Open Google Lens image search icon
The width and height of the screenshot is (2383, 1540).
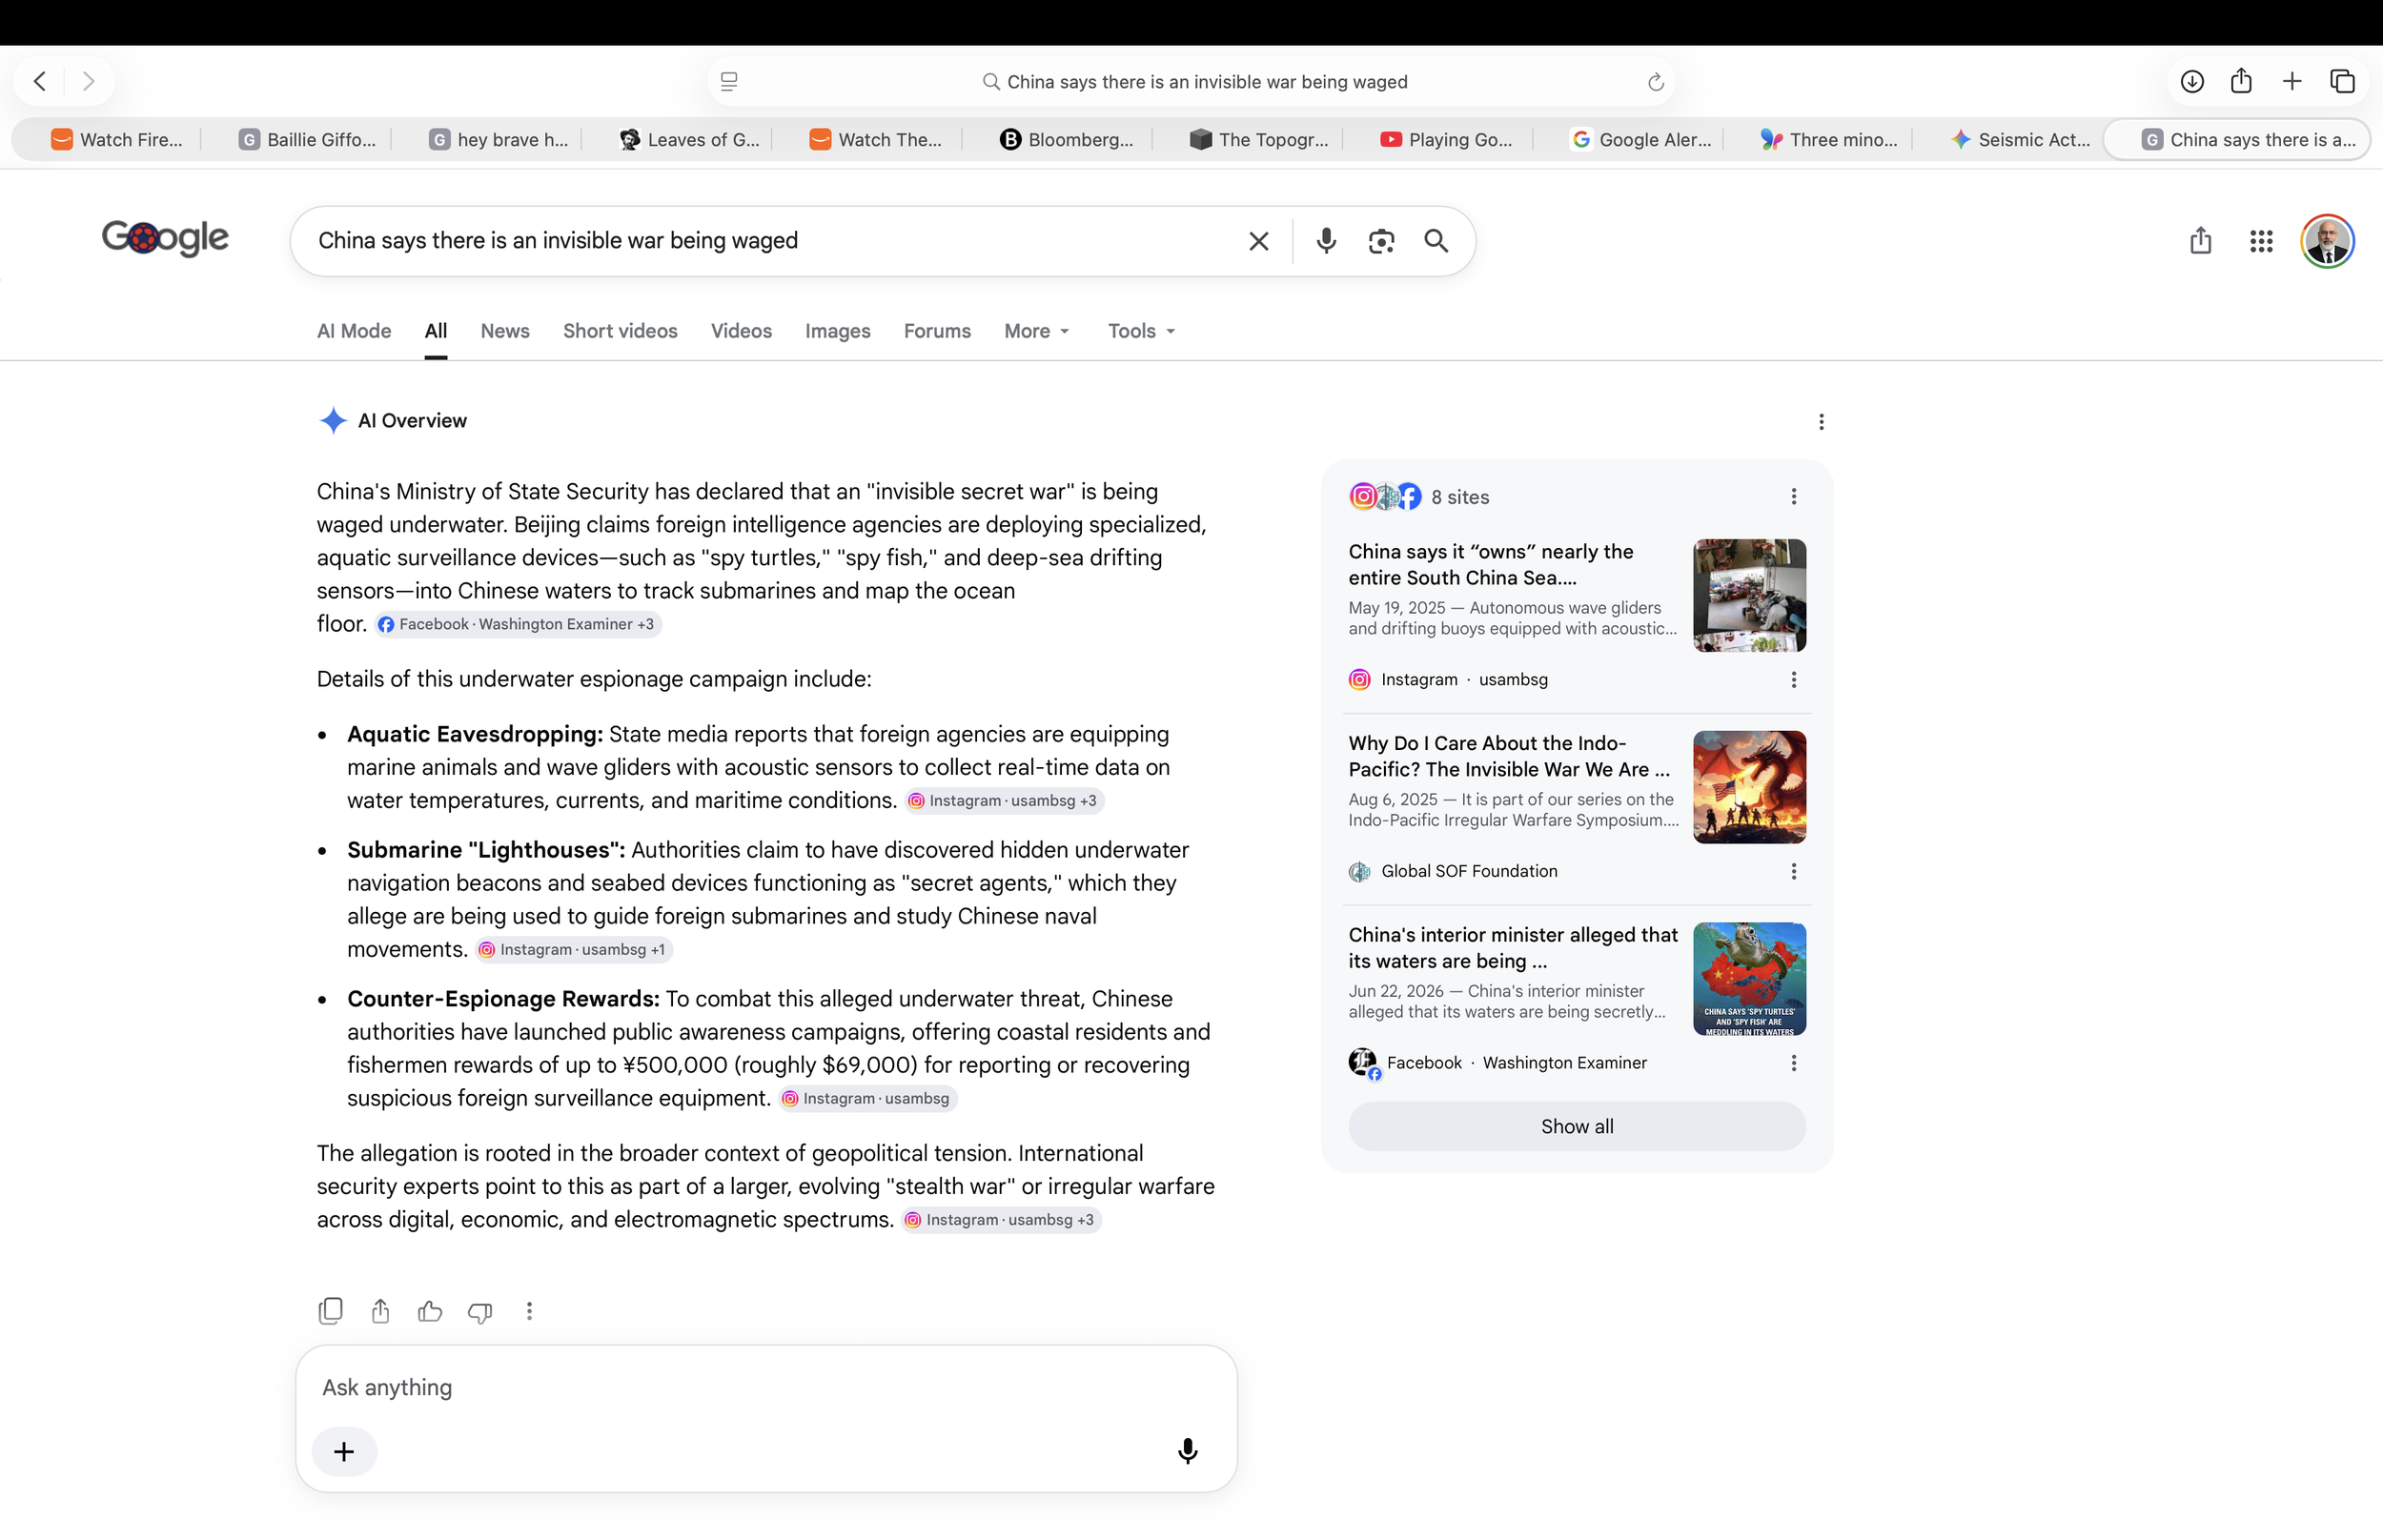(1381, 241)
